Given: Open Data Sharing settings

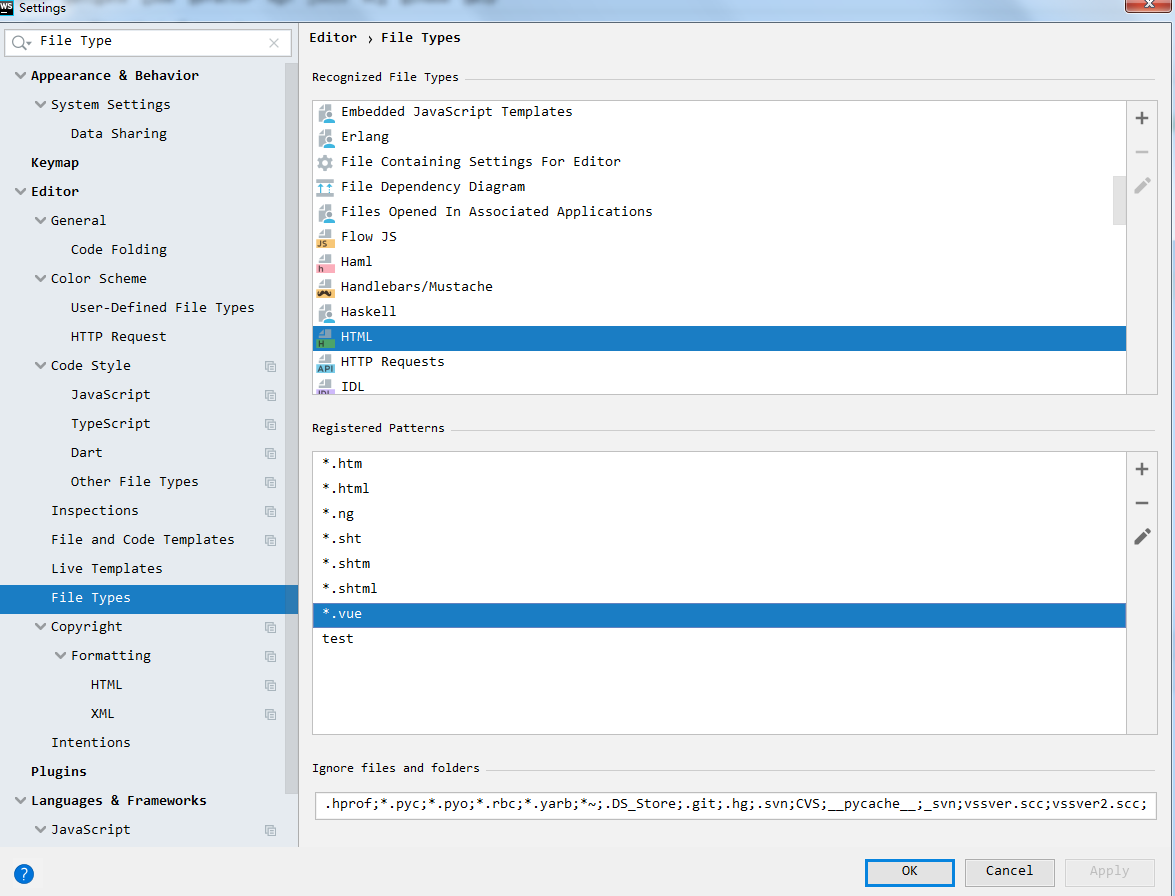Looking at the screenshot, I should pyautogui.click(x=118, y=133).
